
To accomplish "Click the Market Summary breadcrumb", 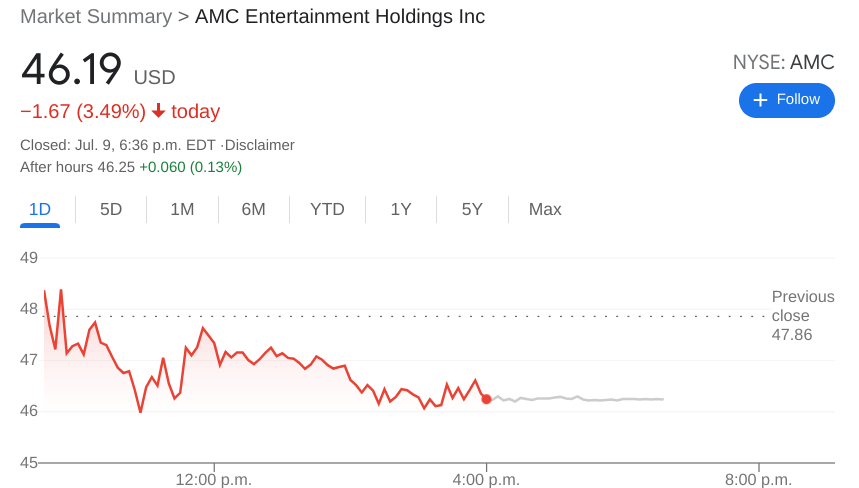I will pos(95,17).
